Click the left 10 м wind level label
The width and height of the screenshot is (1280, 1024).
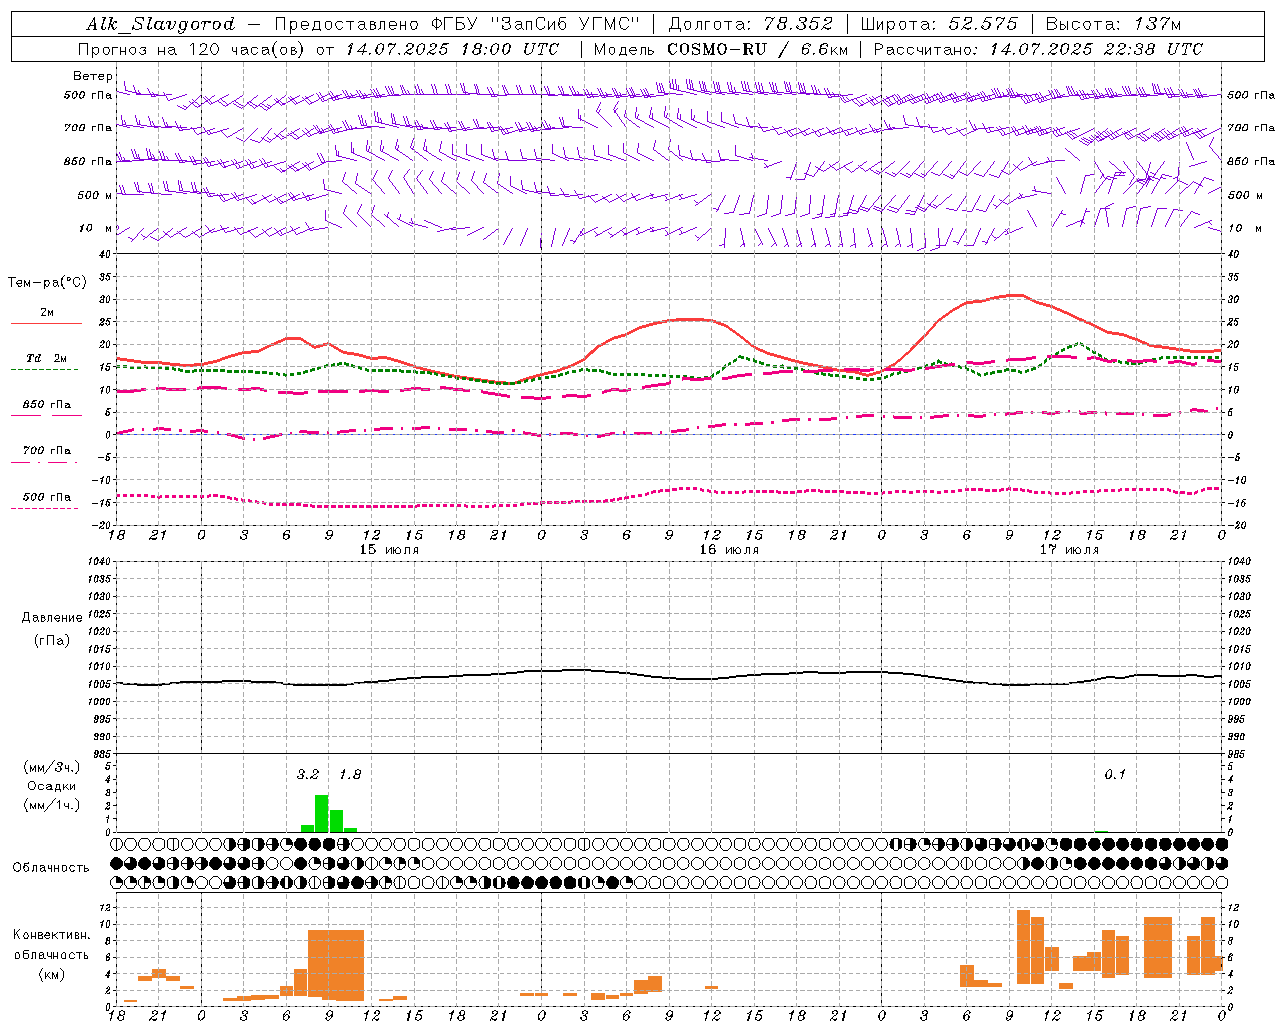point(95,229)
